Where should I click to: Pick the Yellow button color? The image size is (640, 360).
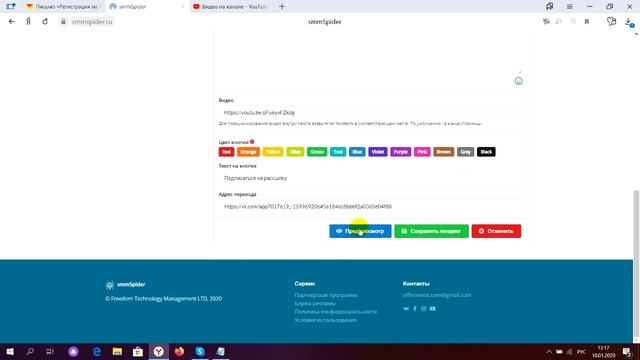point(273,152)
